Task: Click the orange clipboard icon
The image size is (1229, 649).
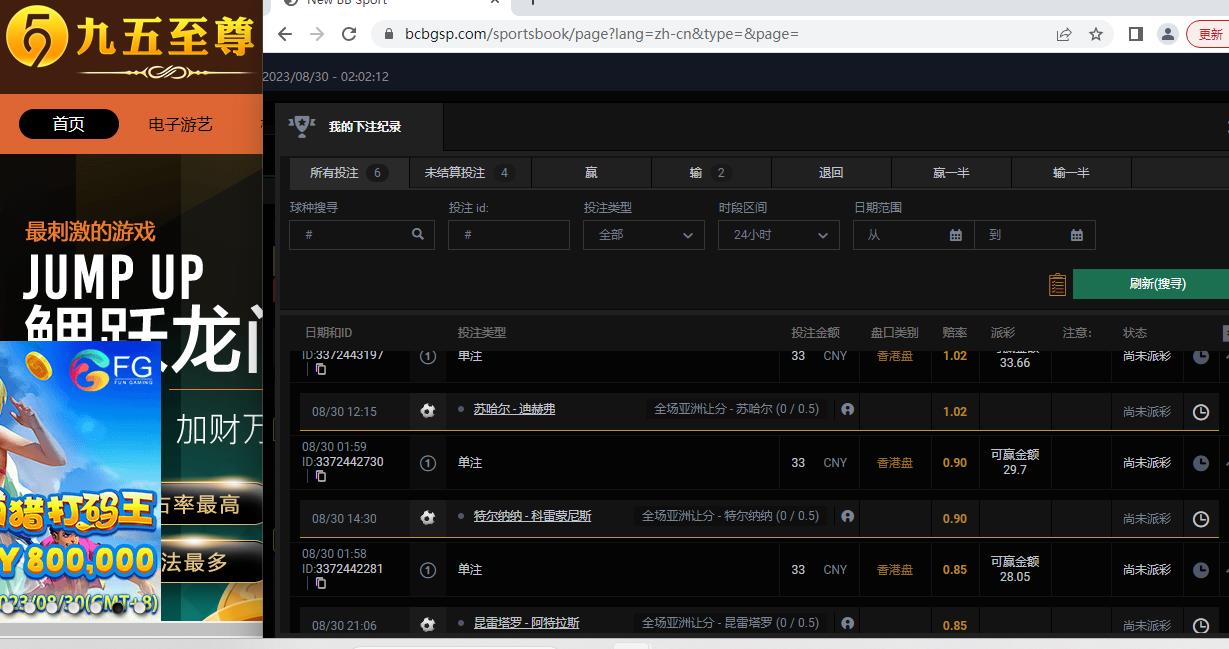Action: point(1057,285)
